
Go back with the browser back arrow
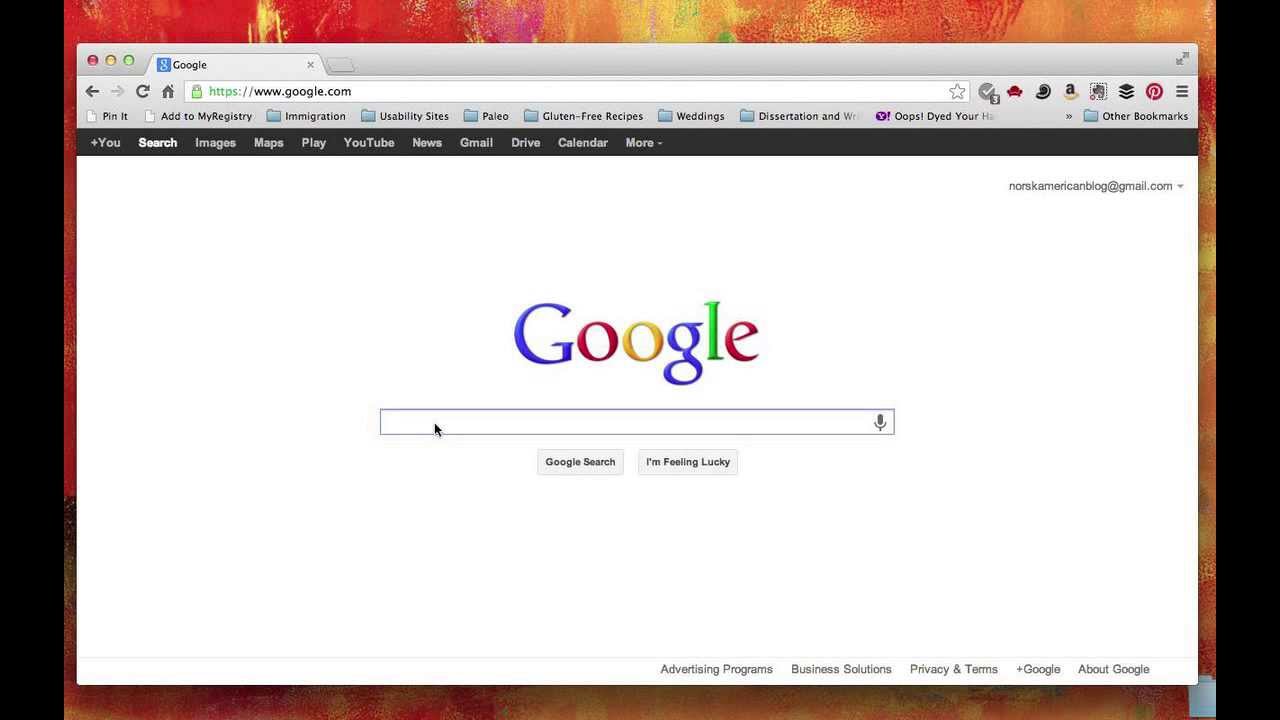click(x=92, y=91)
